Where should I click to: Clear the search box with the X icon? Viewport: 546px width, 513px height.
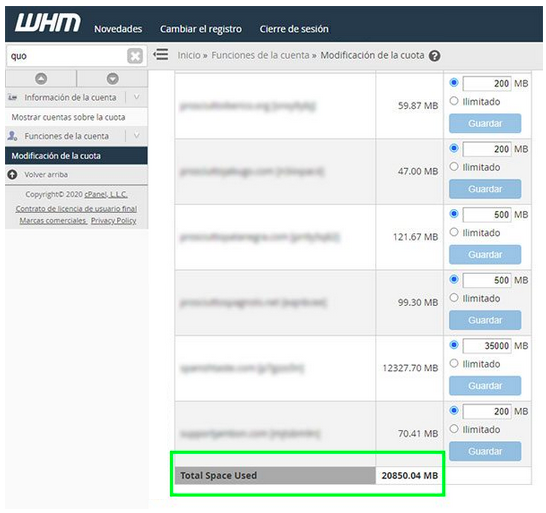point(135,56)
